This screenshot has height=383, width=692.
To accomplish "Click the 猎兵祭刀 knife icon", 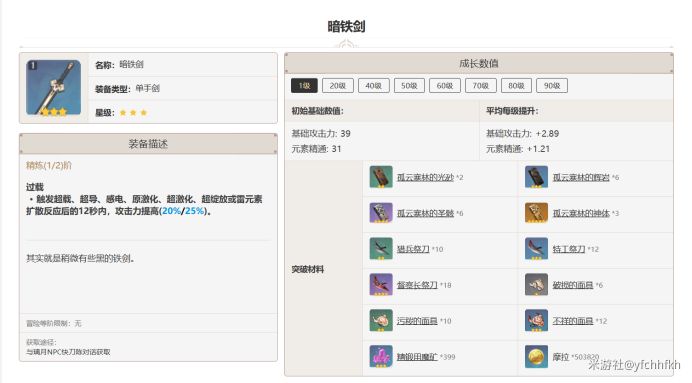I will click(381, 249).
